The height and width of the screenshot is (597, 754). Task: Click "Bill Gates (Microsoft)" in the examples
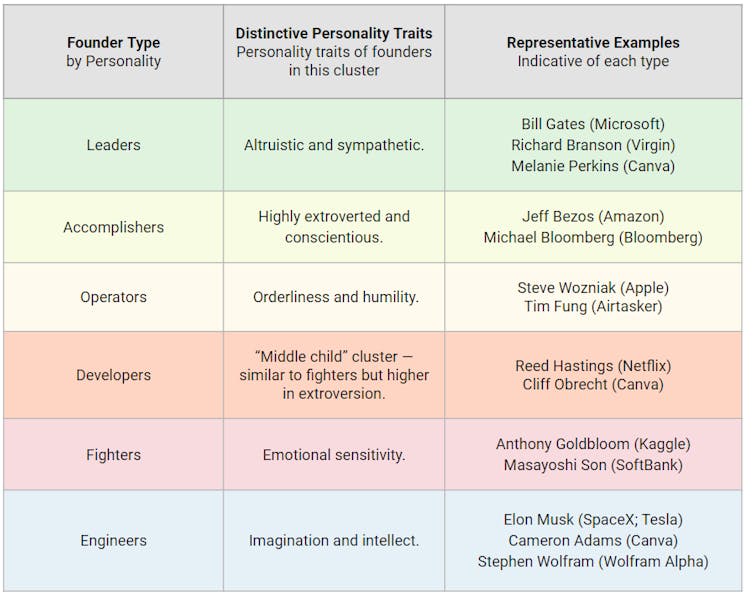(x=592, y=124)
